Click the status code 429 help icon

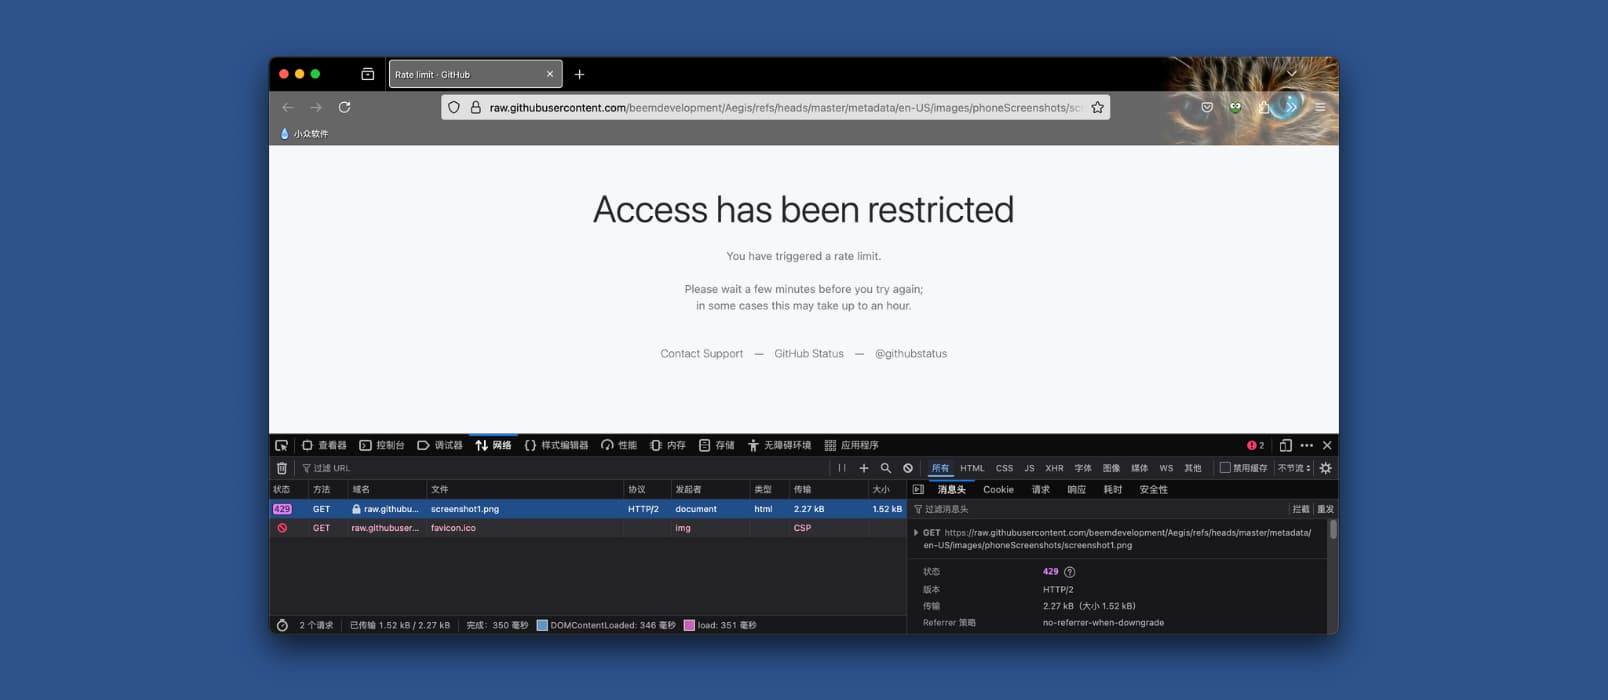pos(1069,572)
